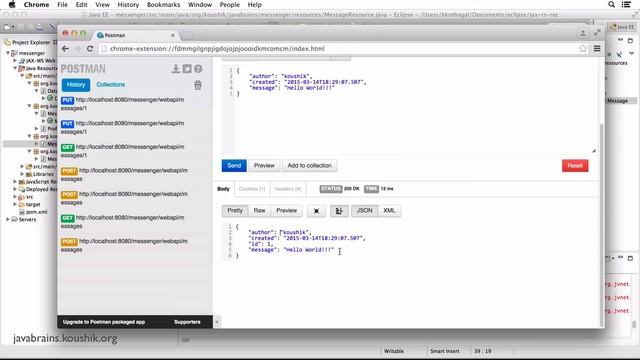Open second PUT messages/1 history entry
The width and height of the screenshot is (640, 360).
[x=123, y=127]
